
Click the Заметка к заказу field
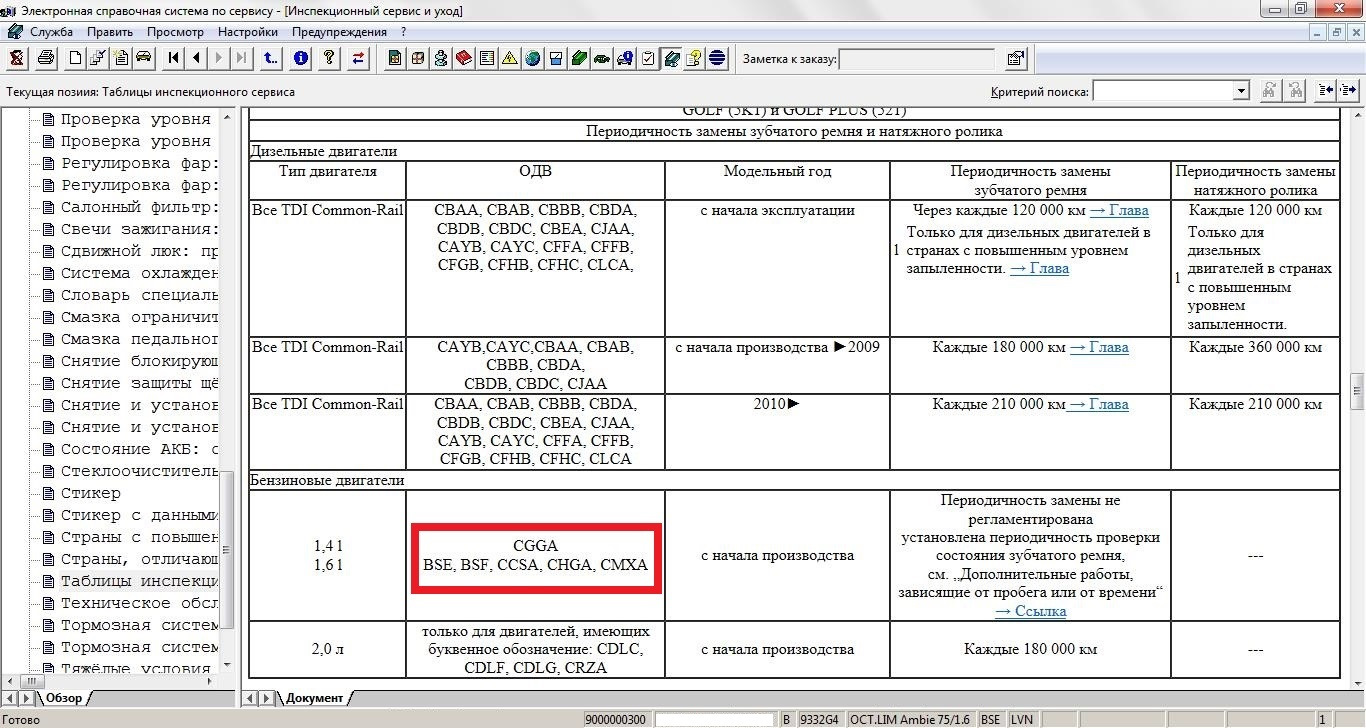(x=917, y=59)
